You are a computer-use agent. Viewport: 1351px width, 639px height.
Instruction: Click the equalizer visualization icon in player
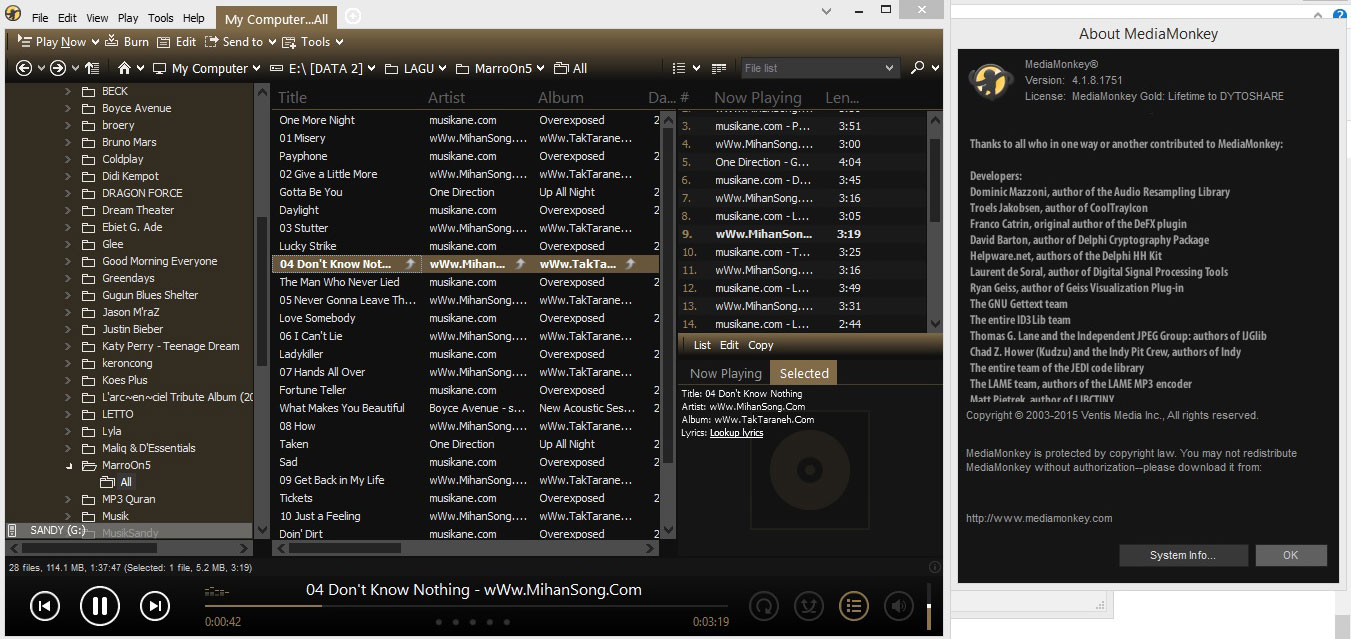click(215, 590)
